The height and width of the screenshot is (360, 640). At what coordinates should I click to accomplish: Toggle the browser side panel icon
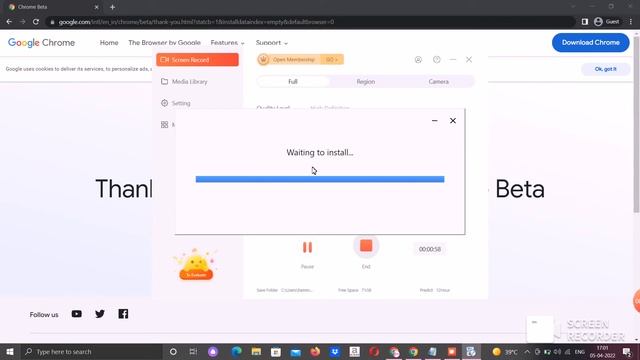point(584,22)
